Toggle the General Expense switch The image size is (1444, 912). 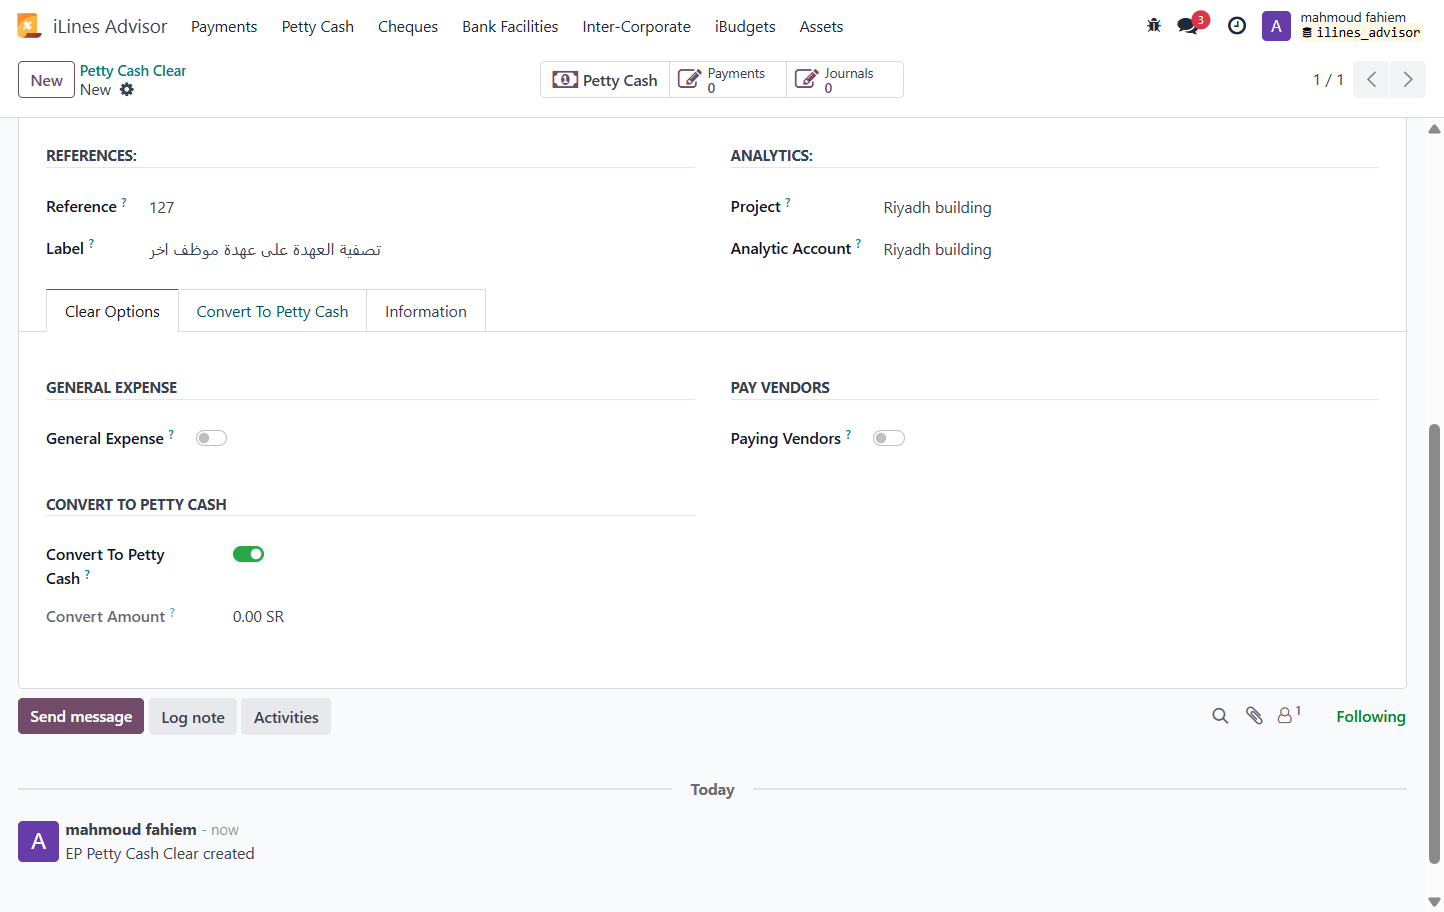211,438
